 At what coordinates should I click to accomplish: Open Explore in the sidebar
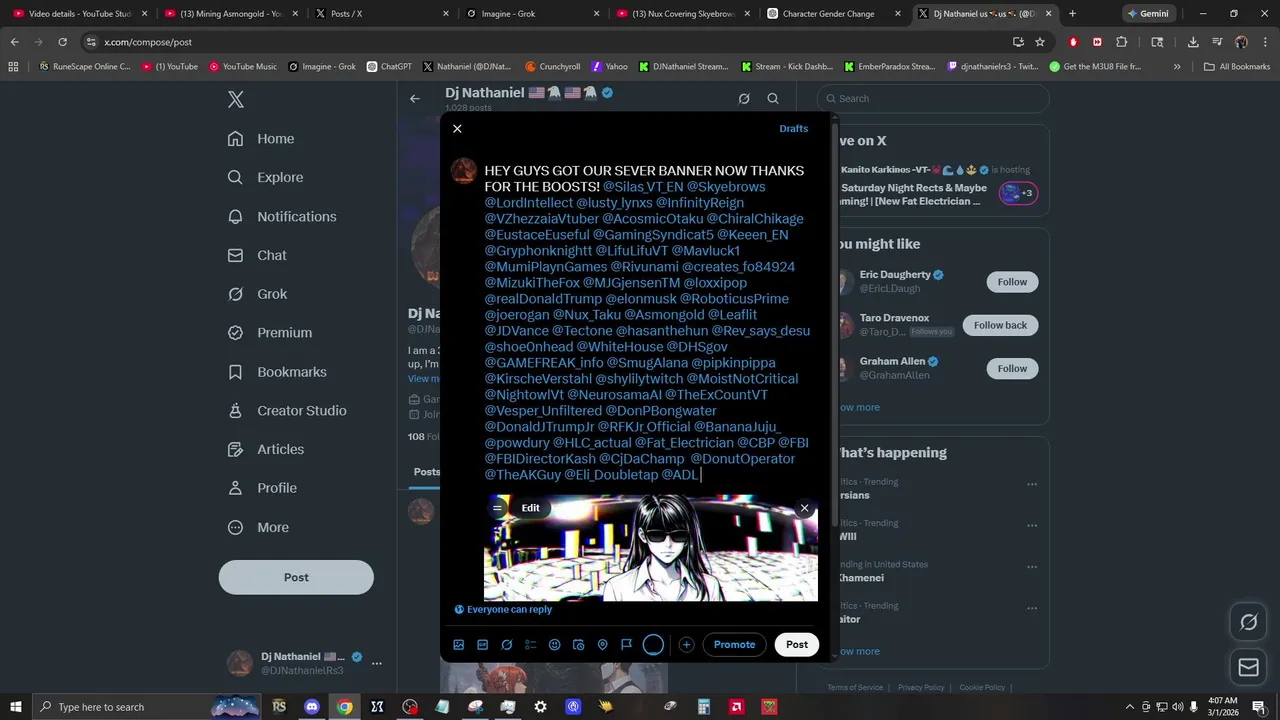click(265, 177)
